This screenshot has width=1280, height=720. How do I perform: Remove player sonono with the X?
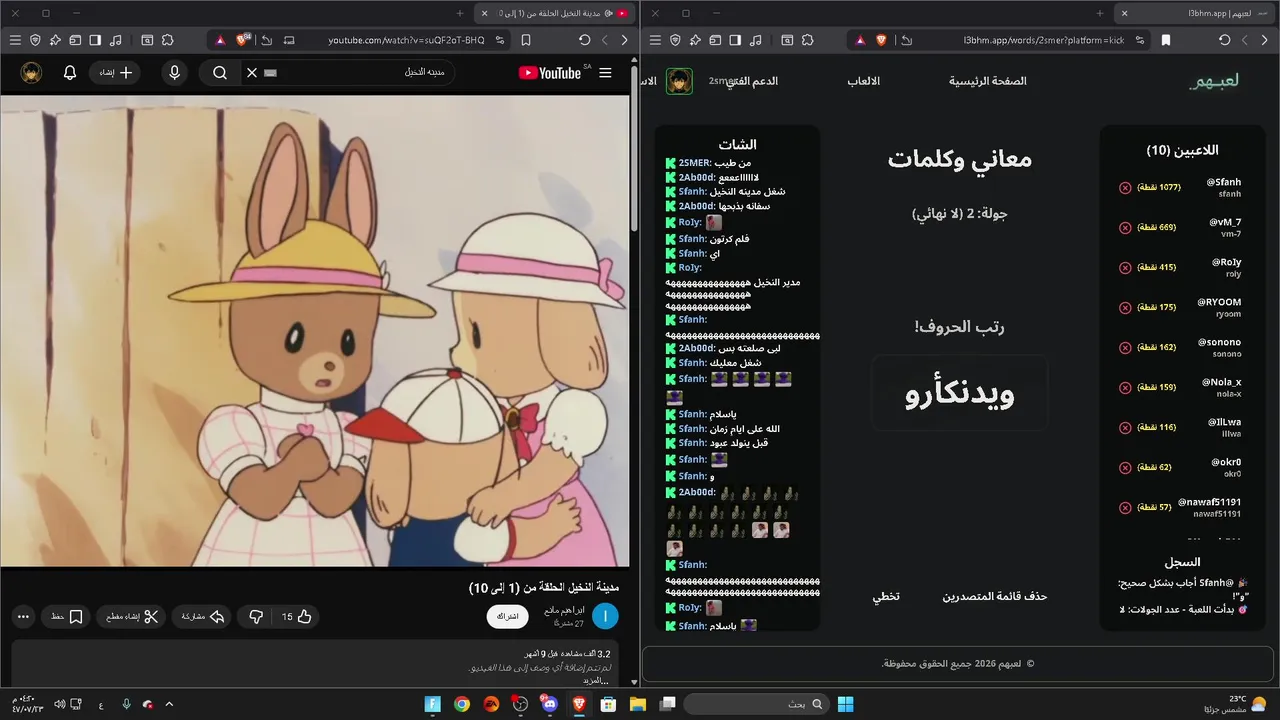(x=1125, y=347)
